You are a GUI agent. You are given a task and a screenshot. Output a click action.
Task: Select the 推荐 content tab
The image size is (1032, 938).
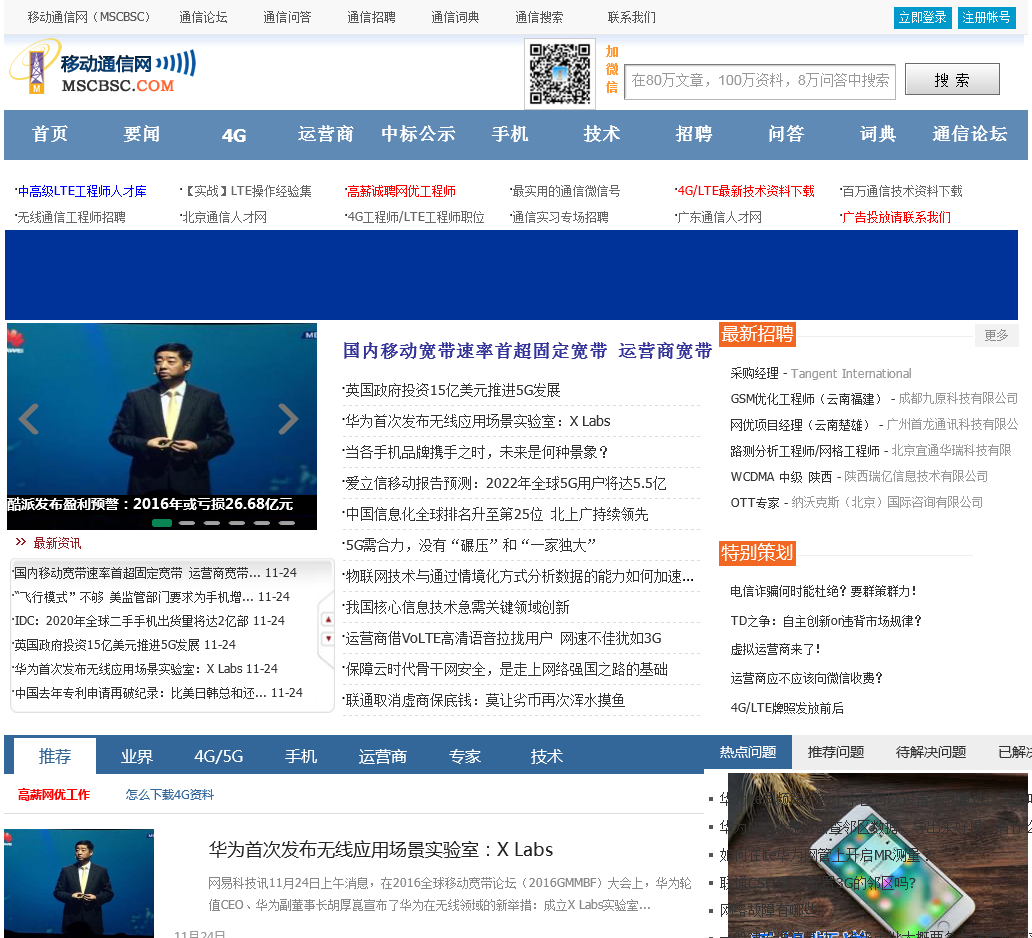click(x=55, y=756)
